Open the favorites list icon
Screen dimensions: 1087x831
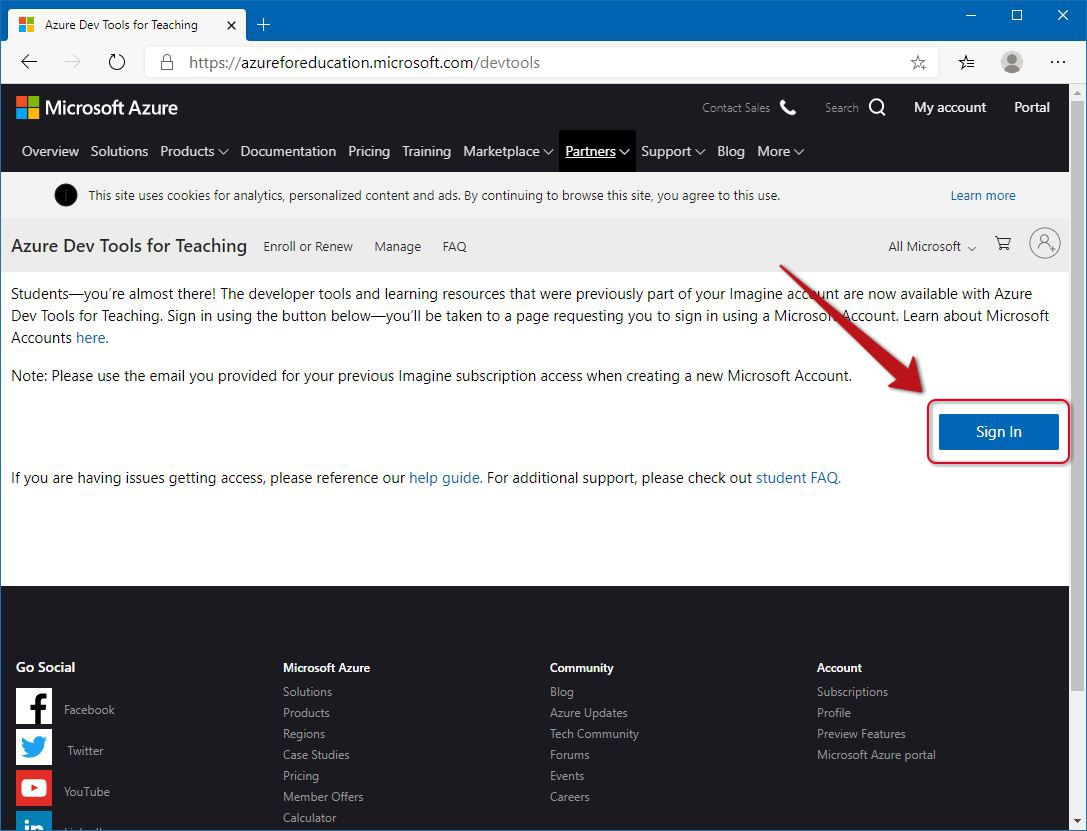pos(966,62)
